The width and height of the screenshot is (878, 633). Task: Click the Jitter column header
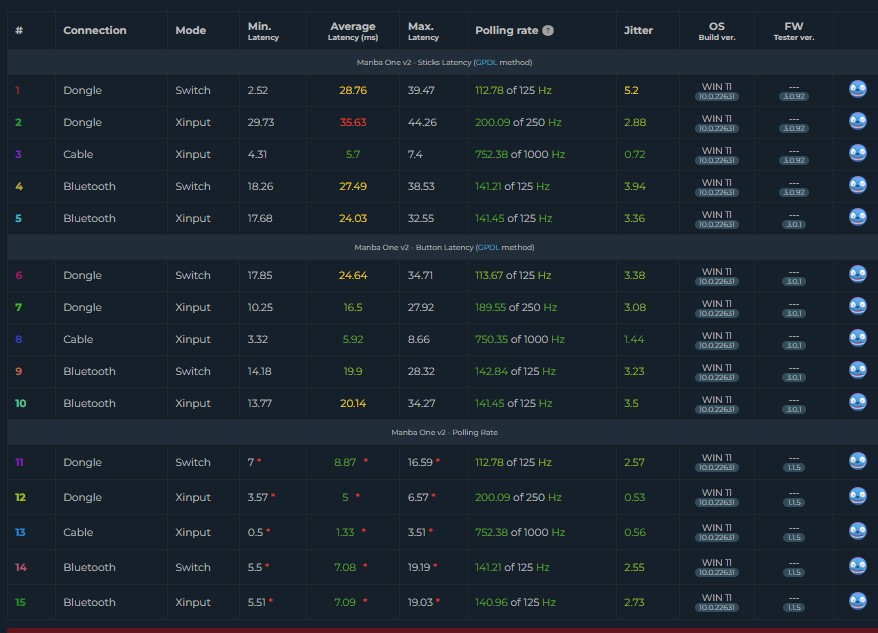(x=638, y=30)
